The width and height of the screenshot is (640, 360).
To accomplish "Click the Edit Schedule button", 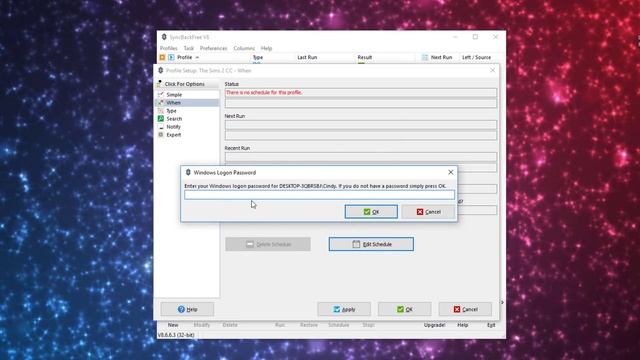I will click(x=371, y=244).
